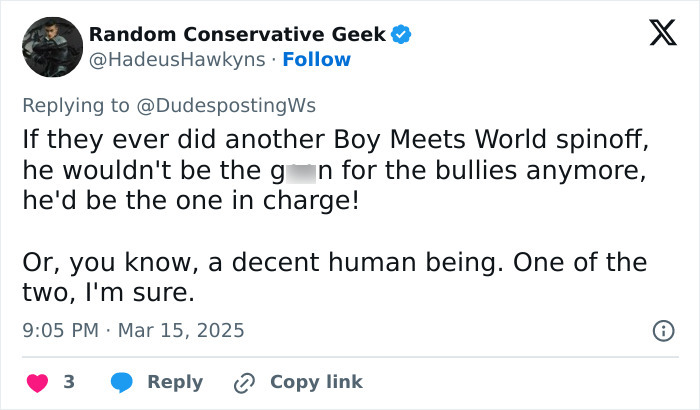The image size is (700, 410).
Task: Open the tweet info circle icon
Action: pyautogui.click(x=662, y=330)
